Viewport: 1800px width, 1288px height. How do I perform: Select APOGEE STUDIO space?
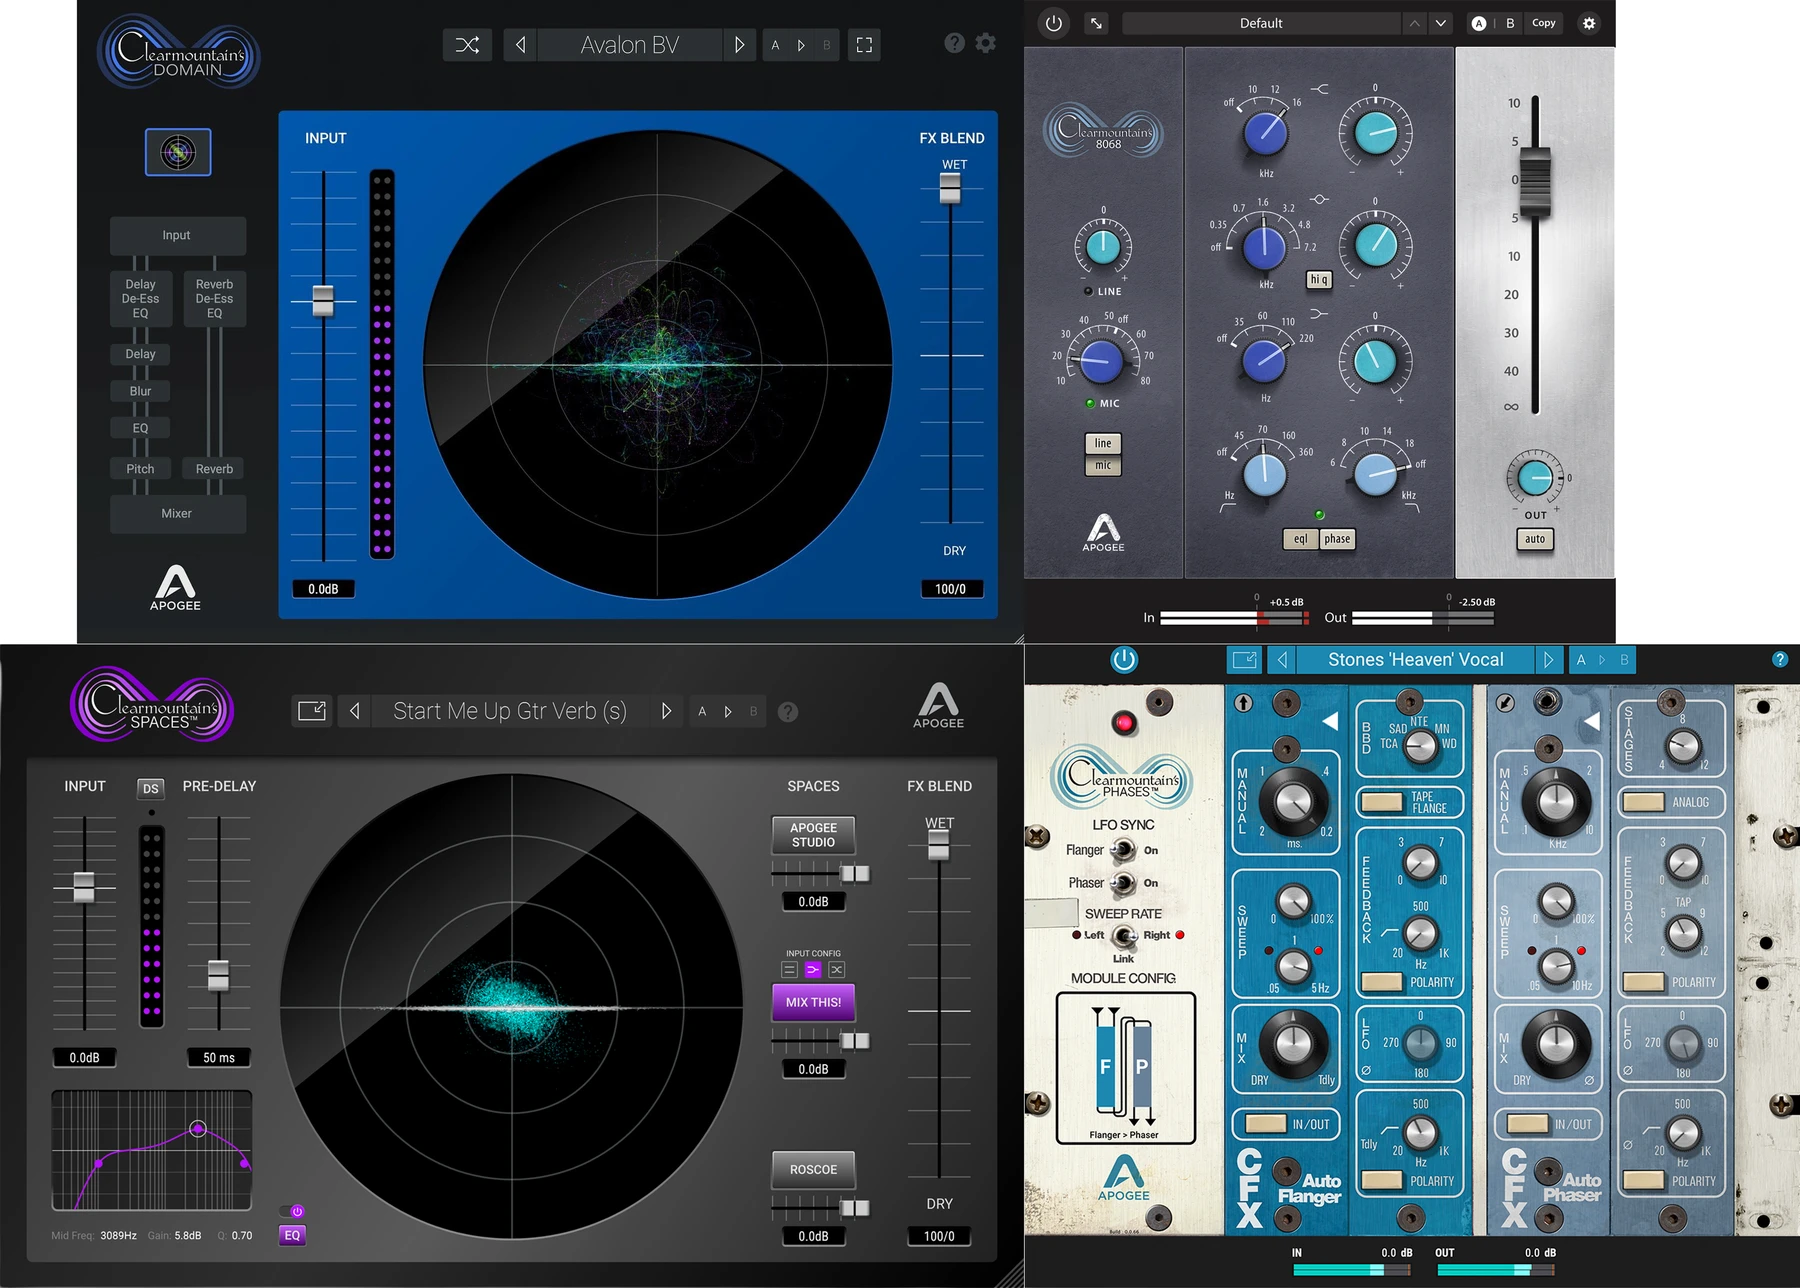pyautogui.click(x=813, y=835)
